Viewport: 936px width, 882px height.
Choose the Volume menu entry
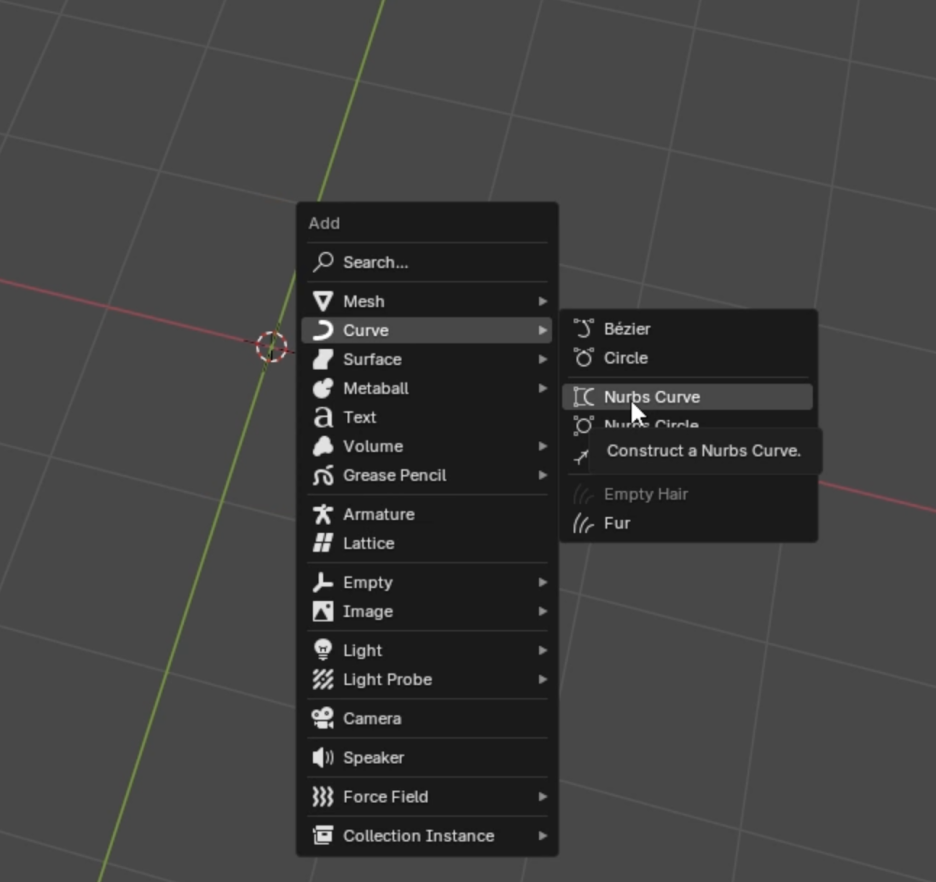tap(427, 446)
